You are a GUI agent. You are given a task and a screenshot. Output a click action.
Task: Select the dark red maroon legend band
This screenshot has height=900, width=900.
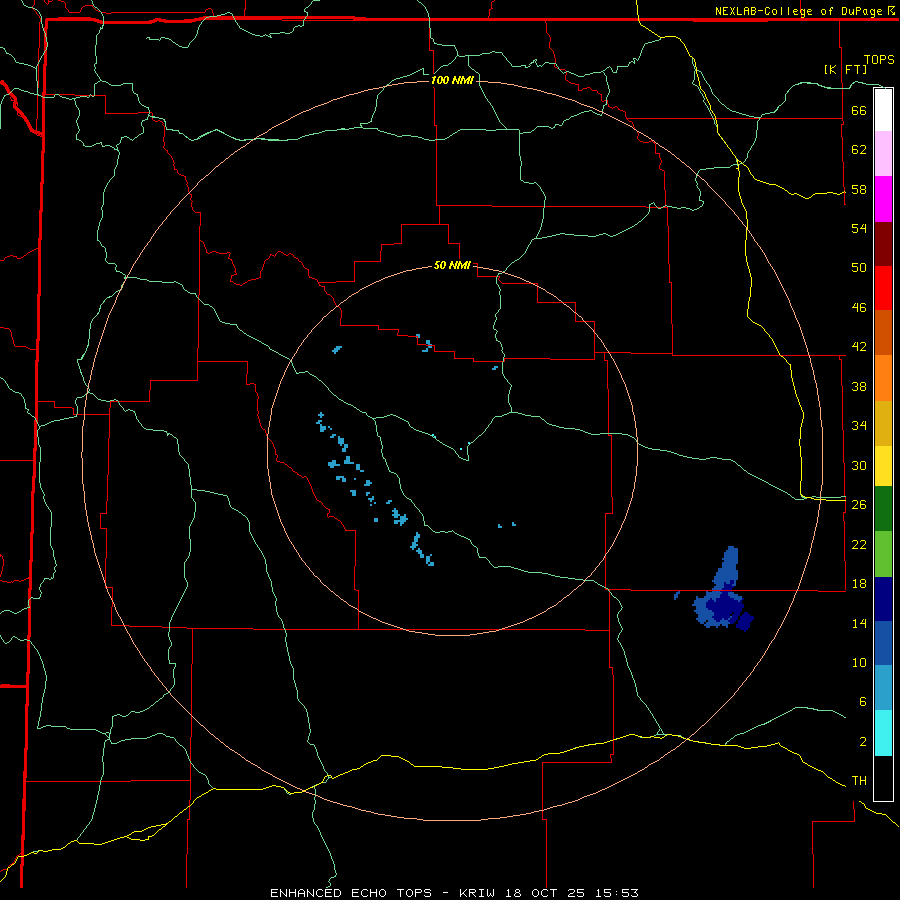(x=883, y=245)
